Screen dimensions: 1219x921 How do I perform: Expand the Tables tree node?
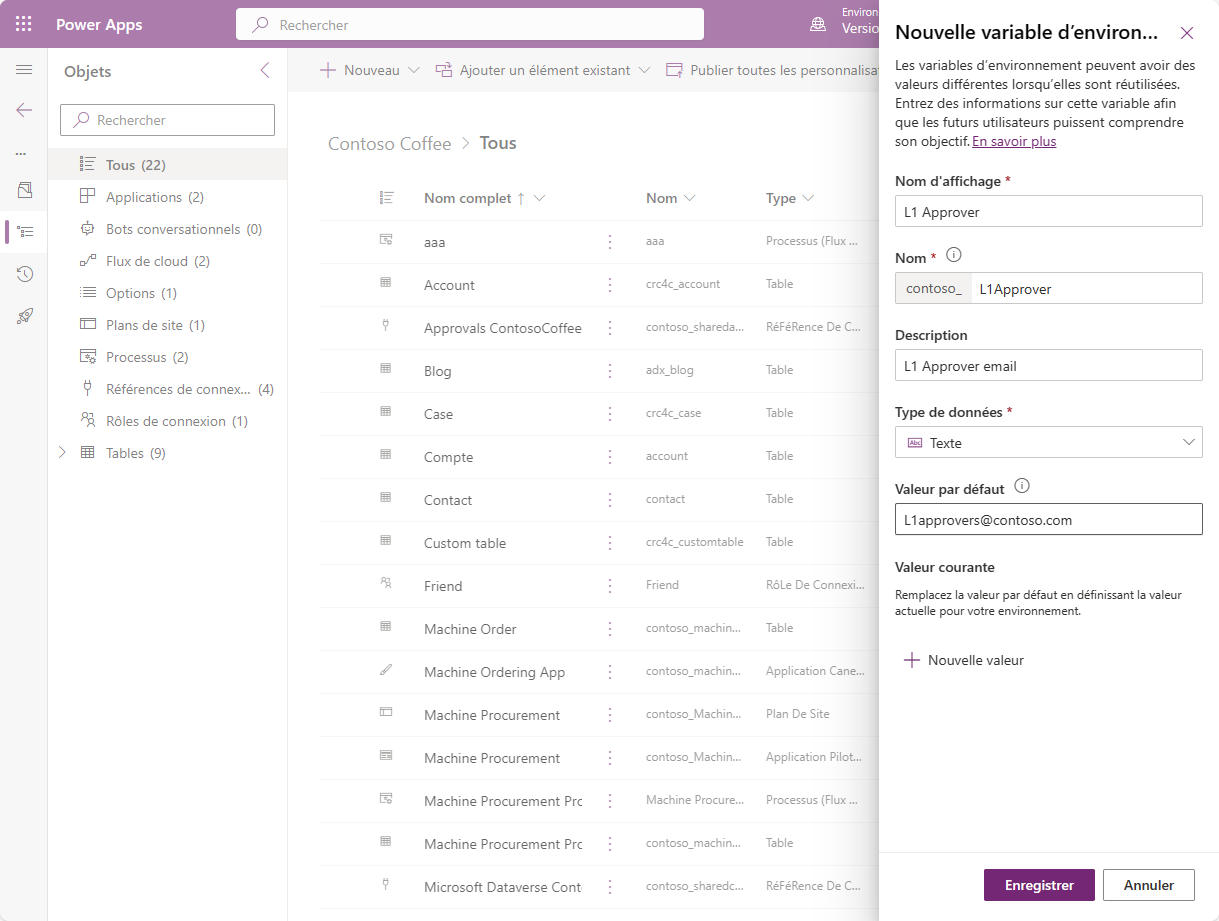[x=63, y=453]
